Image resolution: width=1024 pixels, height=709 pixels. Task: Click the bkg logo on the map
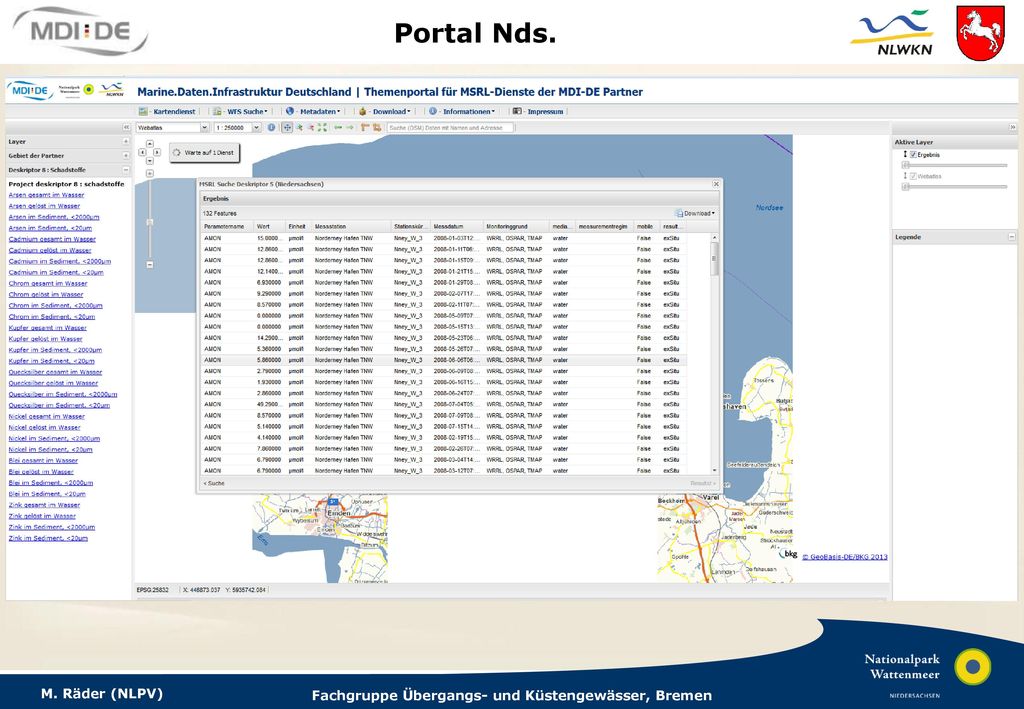tap(789, 554)
